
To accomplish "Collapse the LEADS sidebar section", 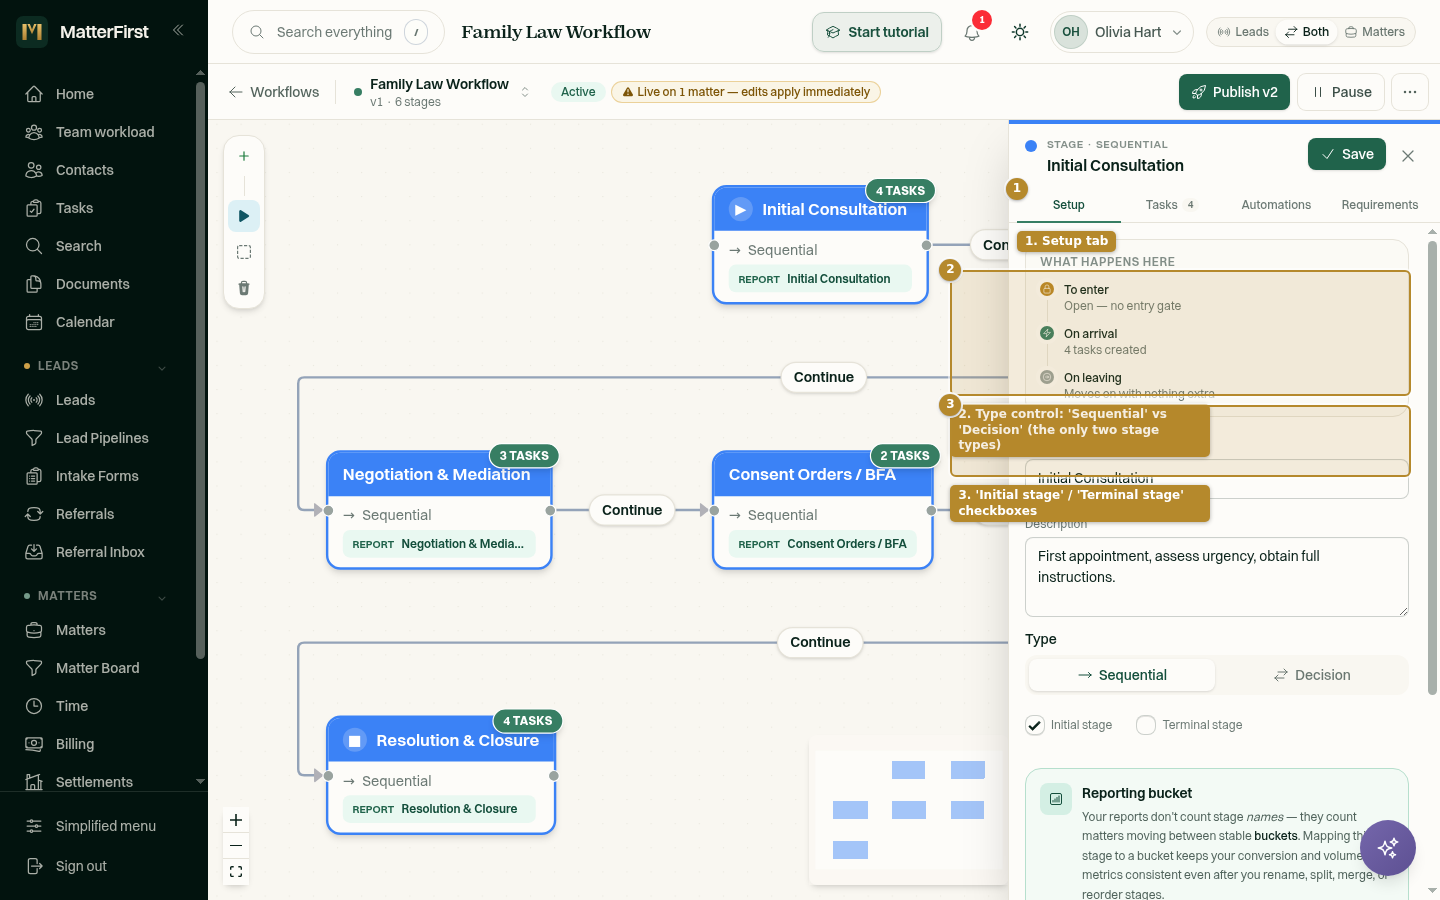I will click(162, 367).
